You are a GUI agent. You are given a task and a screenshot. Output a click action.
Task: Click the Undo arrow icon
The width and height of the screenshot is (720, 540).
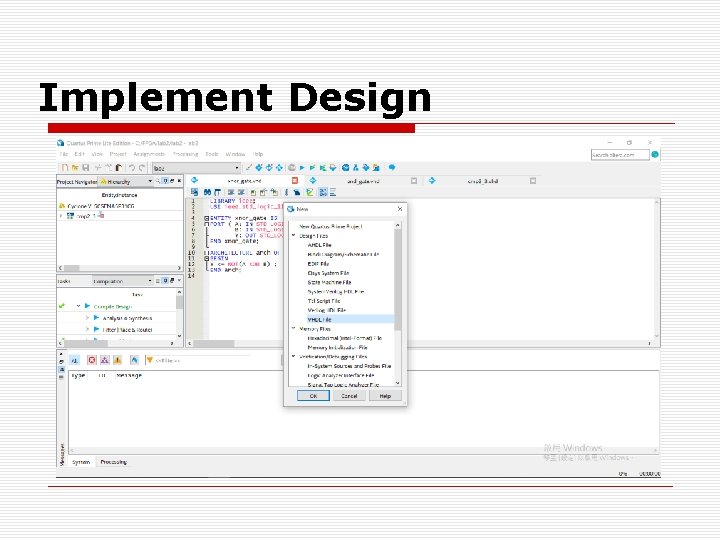[x=132, y=168]
